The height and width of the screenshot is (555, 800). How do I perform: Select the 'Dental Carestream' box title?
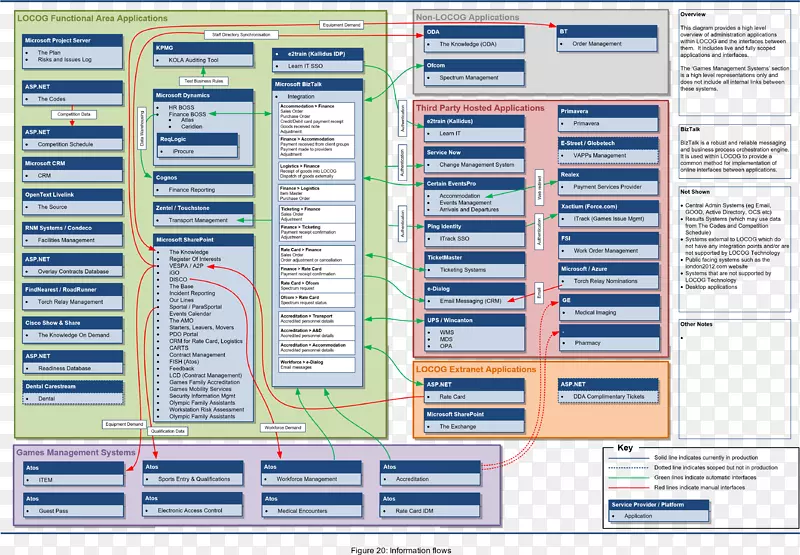point(51,387)
